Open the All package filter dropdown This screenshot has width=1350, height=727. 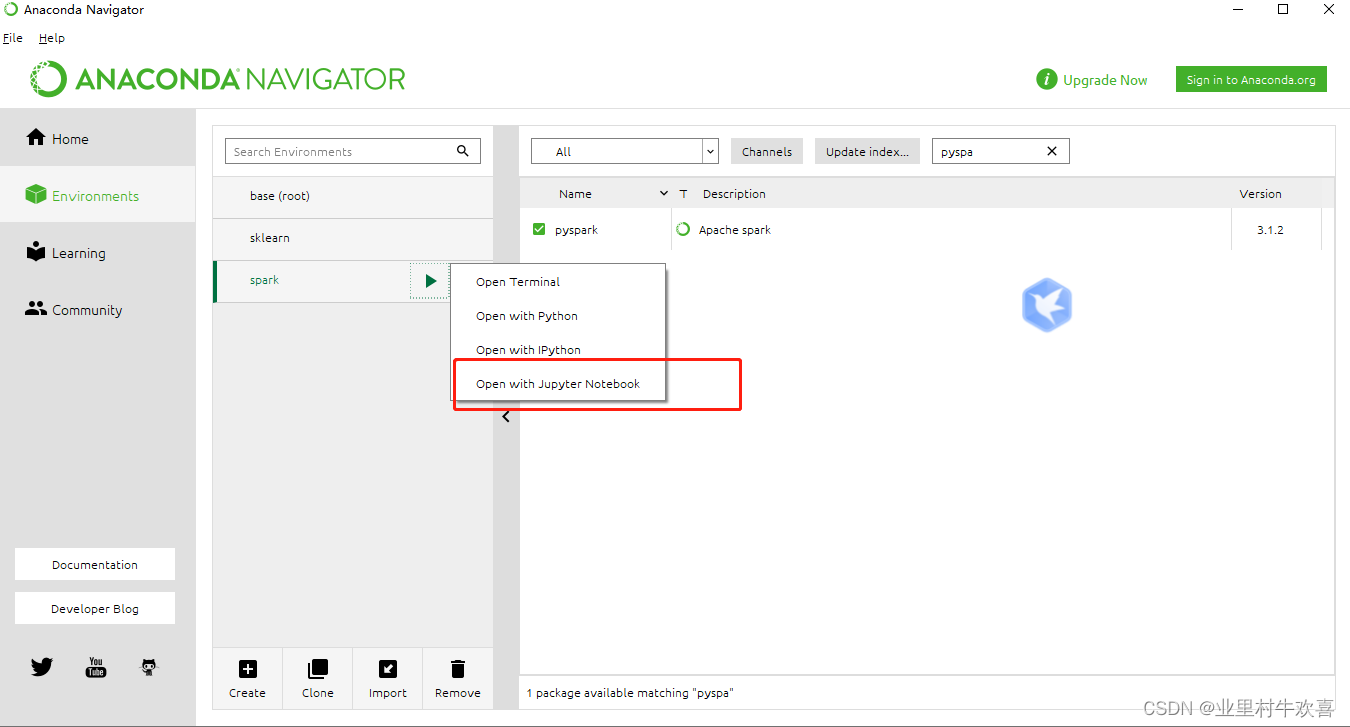[625, 151]
